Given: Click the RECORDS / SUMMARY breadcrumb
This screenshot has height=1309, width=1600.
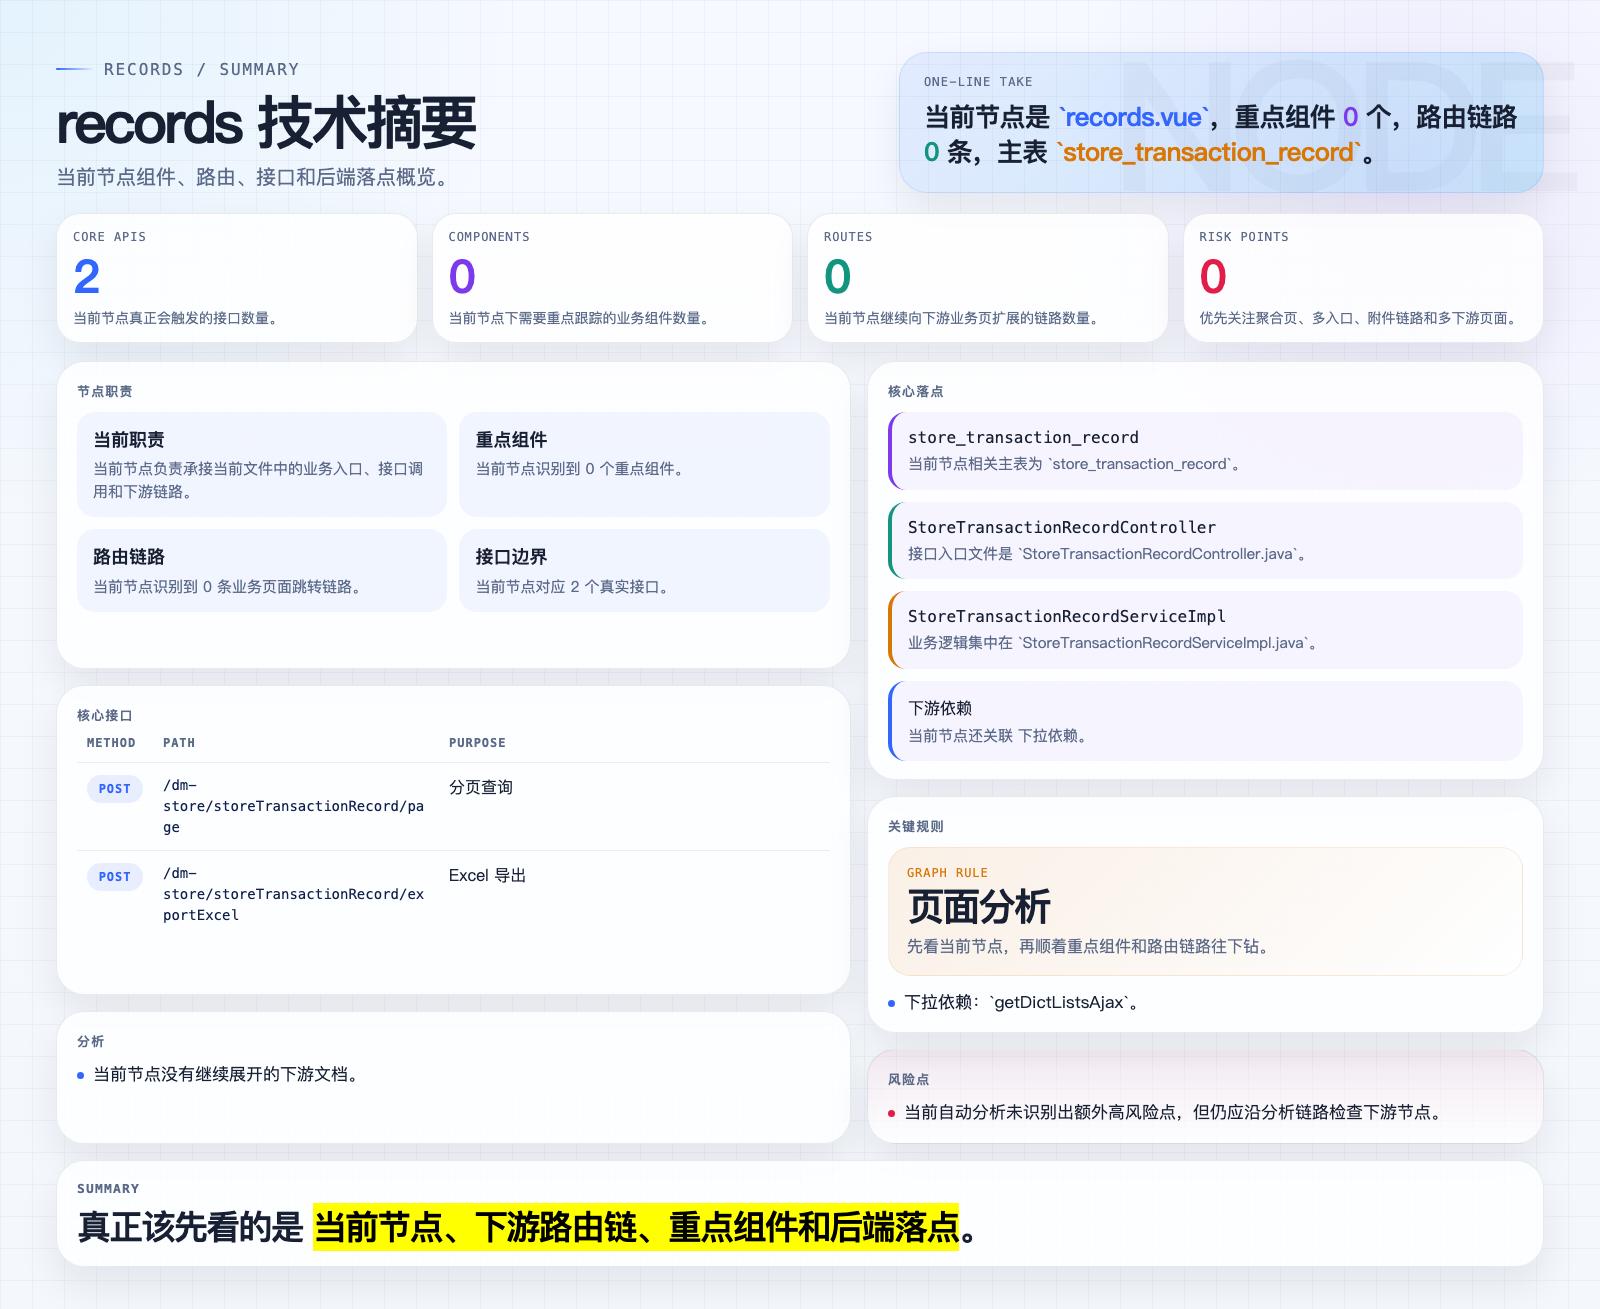Looking at the screenshot, I should pyautogui.click(x=201, y=69).
